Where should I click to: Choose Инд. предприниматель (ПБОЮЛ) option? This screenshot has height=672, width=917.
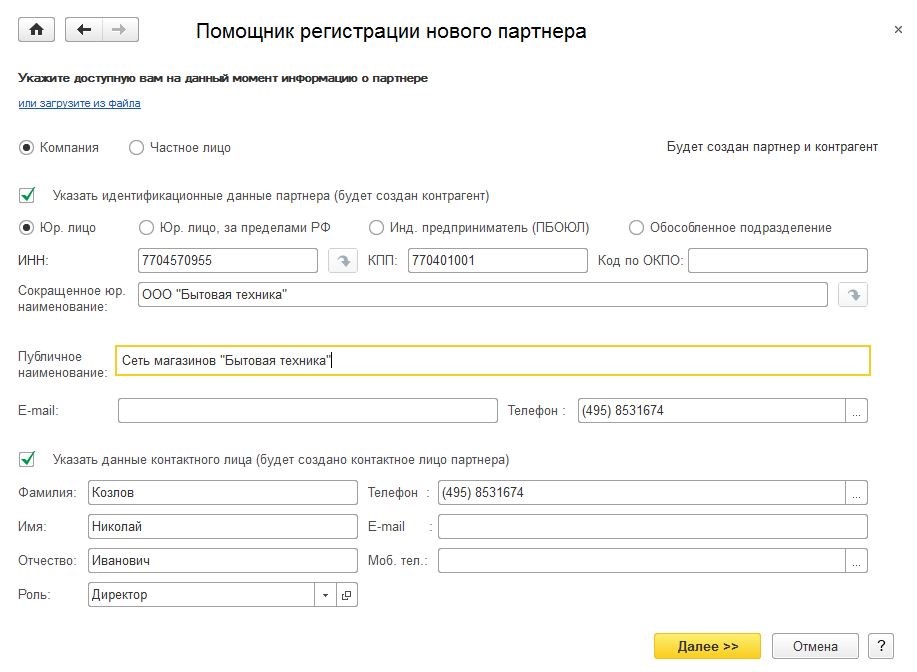(x=376, y=228)
